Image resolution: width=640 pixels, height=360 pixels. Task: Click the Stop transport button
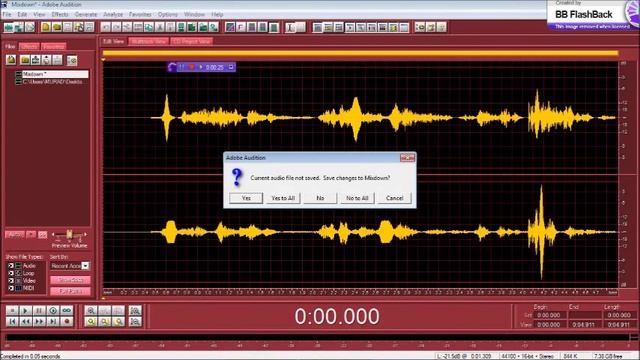pos(12,311)
